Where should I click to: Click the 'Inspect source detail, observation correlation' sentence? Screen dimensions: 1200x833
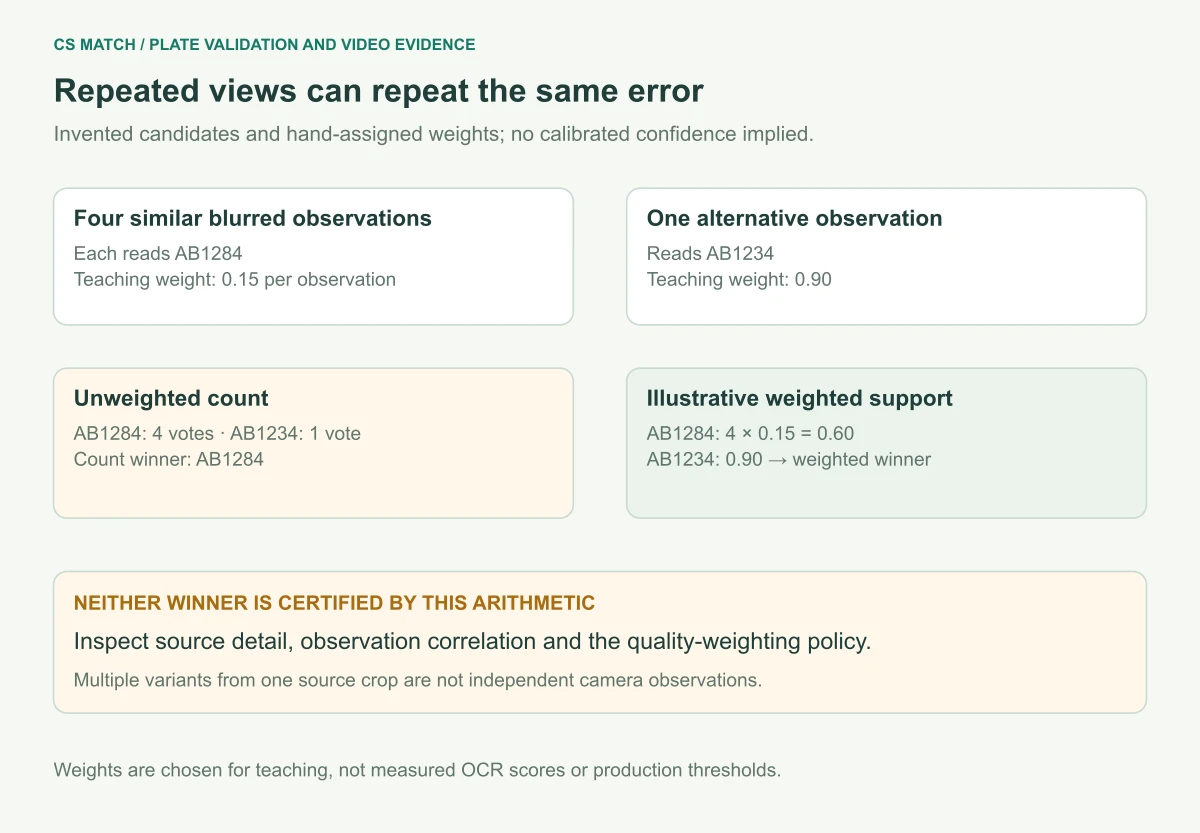(473, 641)
